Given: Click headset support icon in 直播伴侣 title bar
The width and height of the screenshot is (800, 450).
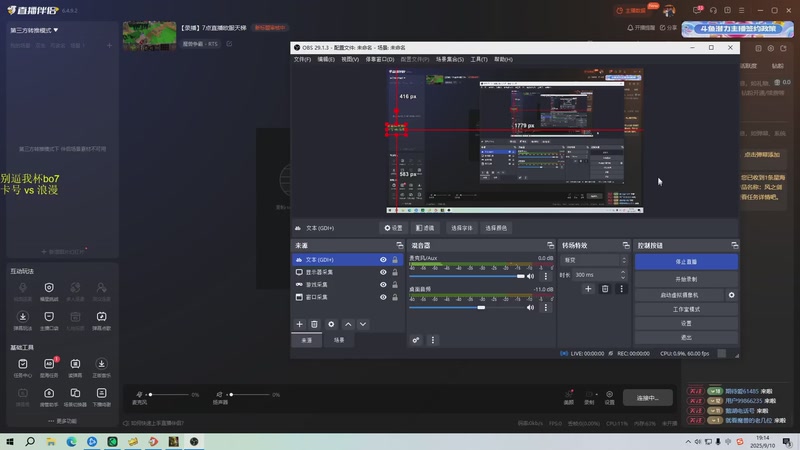Looking at the screenshot, I should pos(713,10).
